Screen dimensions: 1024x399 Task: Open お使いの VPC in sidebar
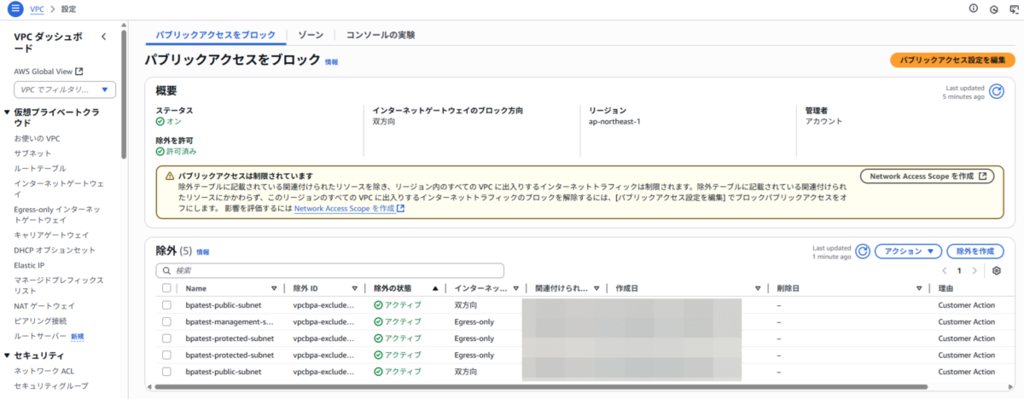pyautogui.click(x=37, y=138)
